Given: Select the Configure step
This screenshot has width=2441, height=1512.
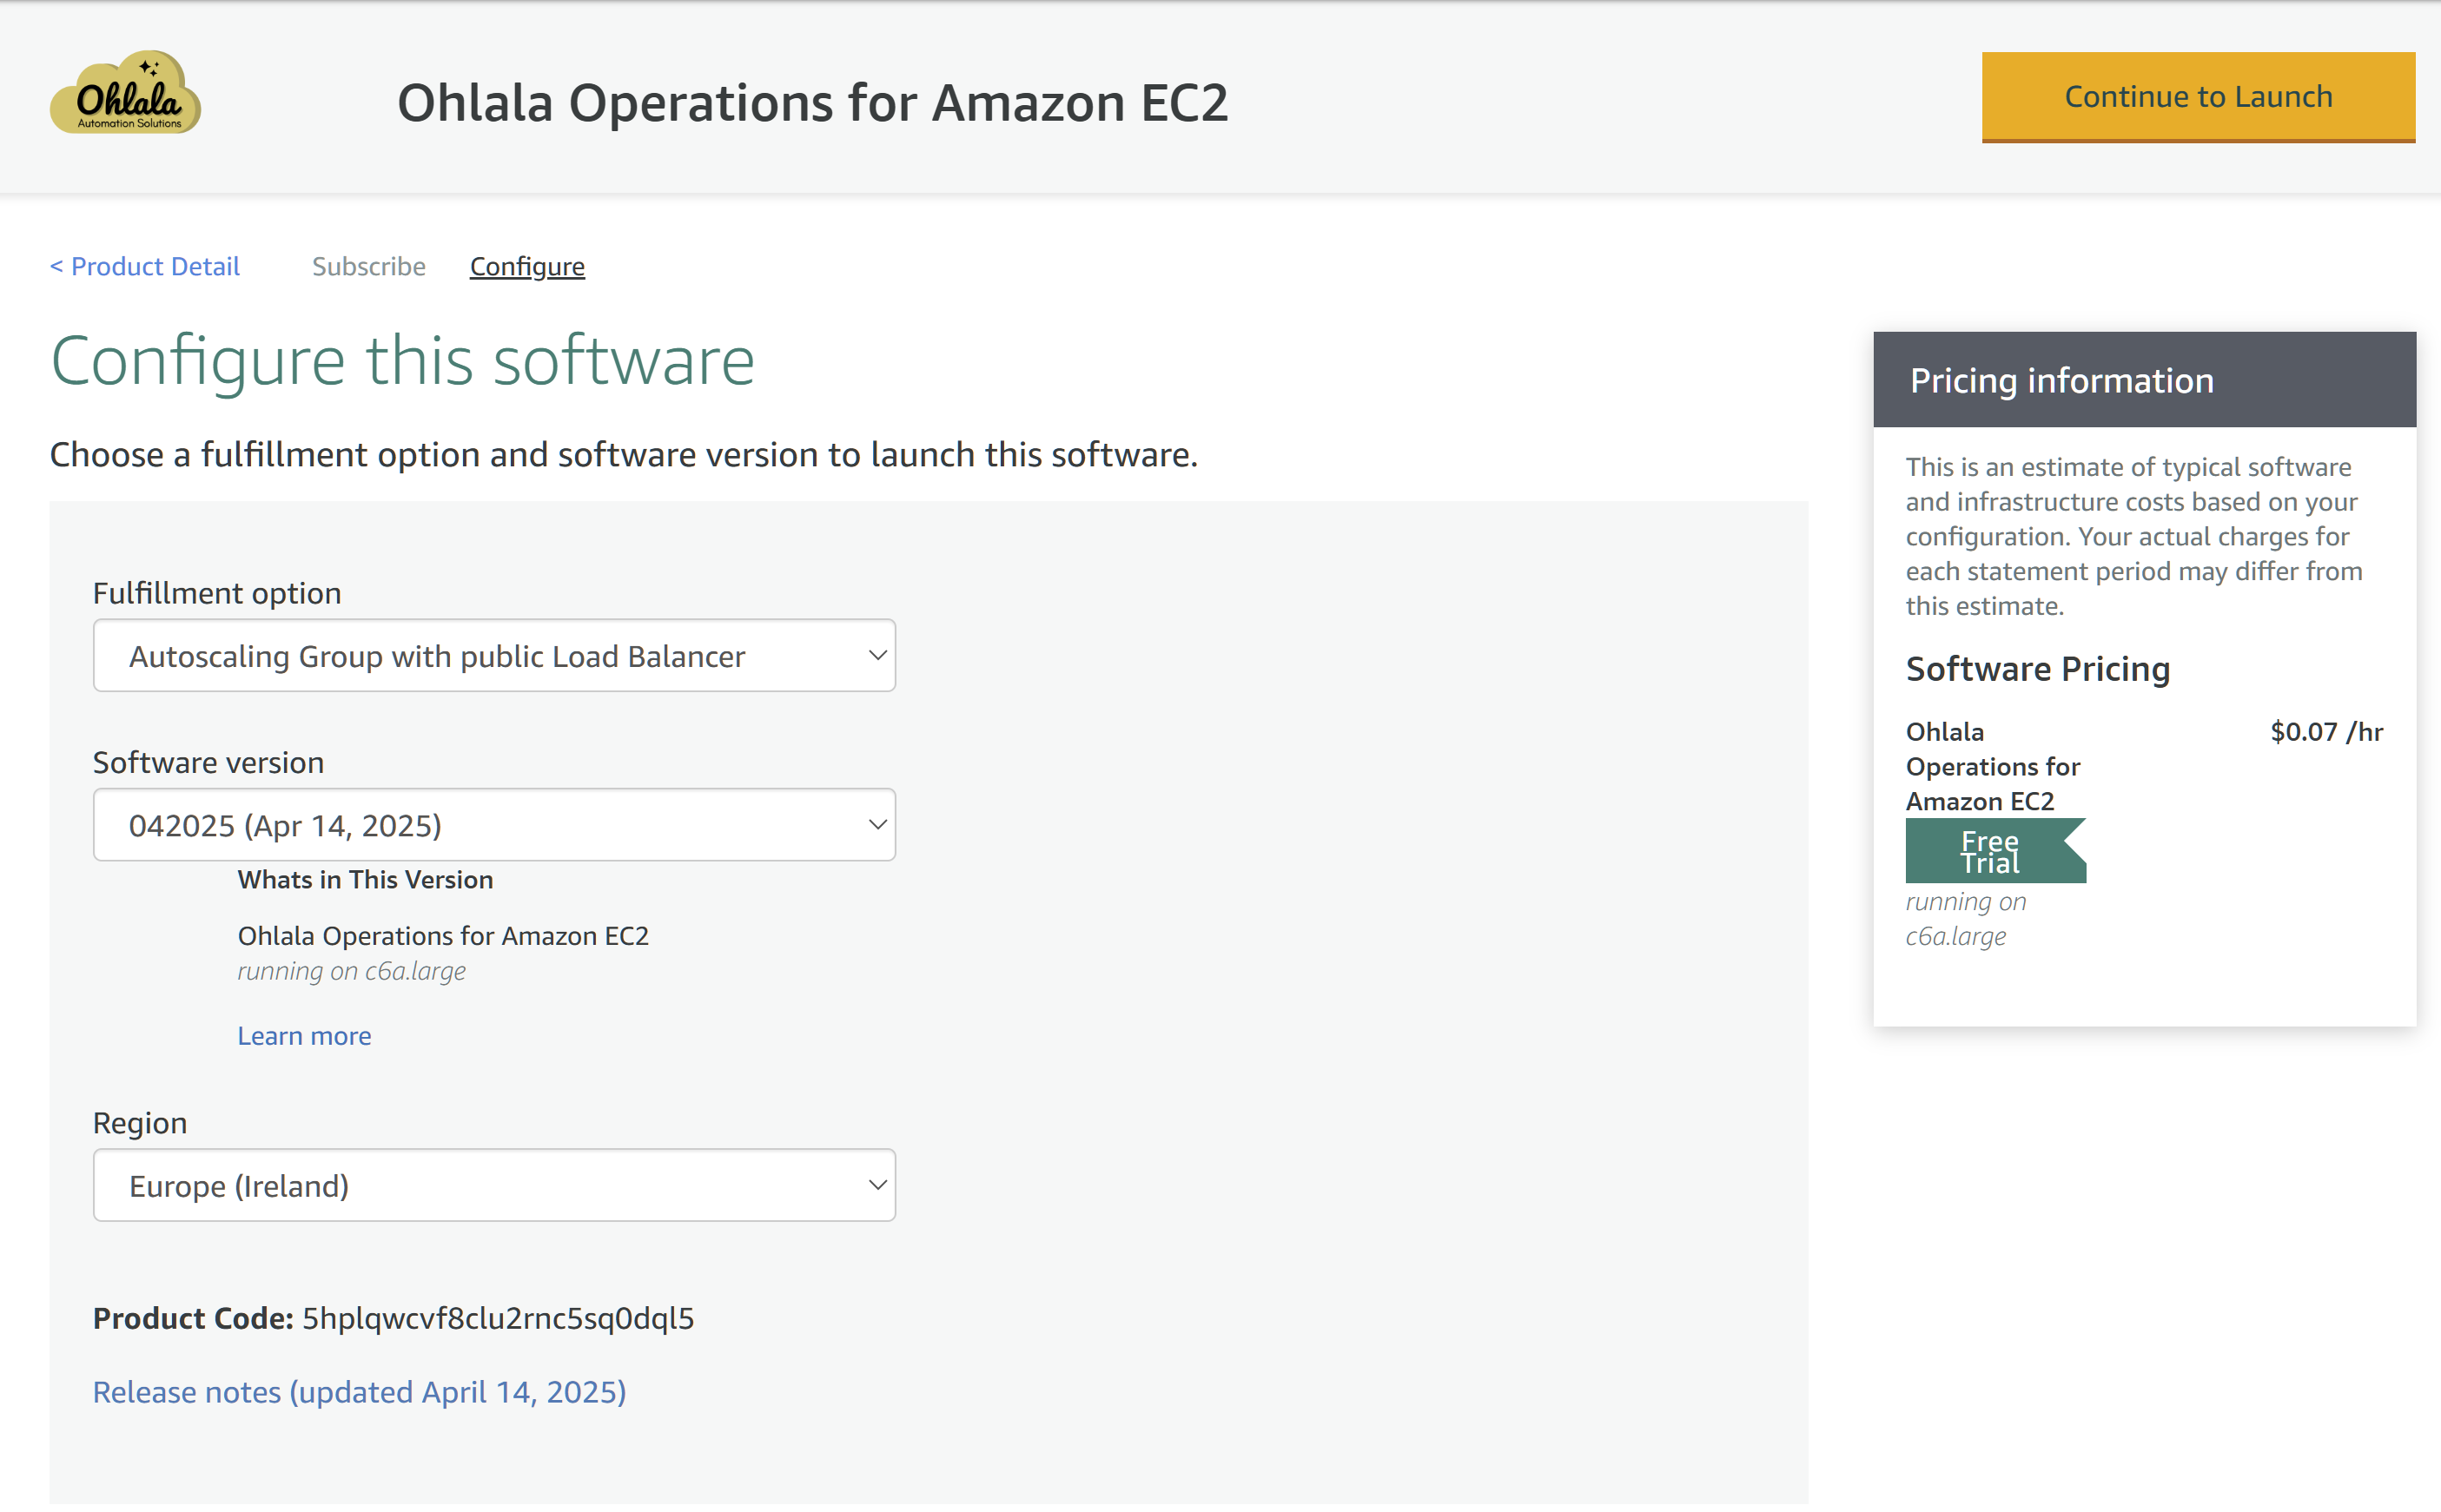Looking at the screenshot, I should [x=527, y=266].
